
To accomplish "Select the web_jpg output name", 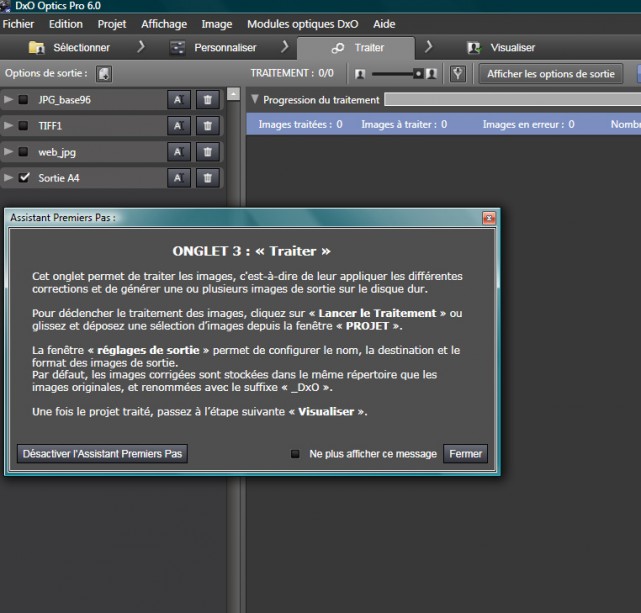I will [57, 152].
